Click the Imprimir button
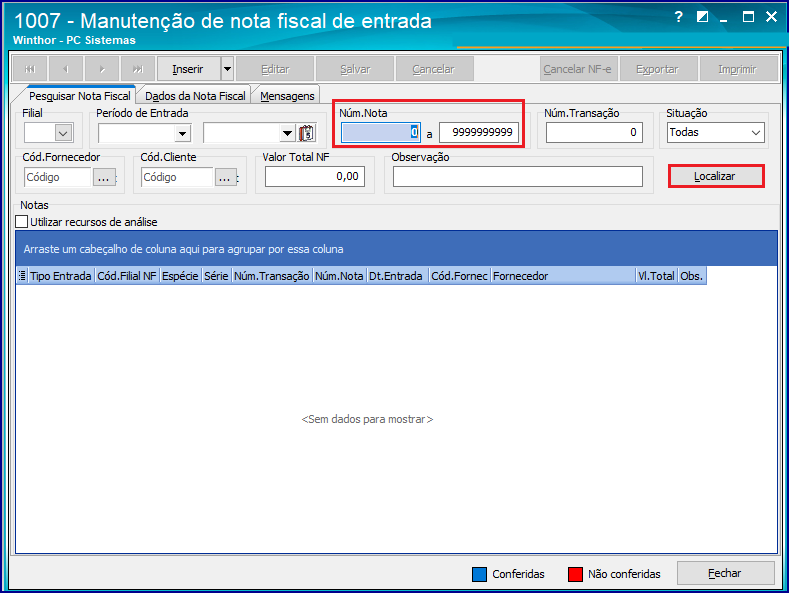Screen dimensions: 789x593 pyautogui.click(x=738, y=69)
